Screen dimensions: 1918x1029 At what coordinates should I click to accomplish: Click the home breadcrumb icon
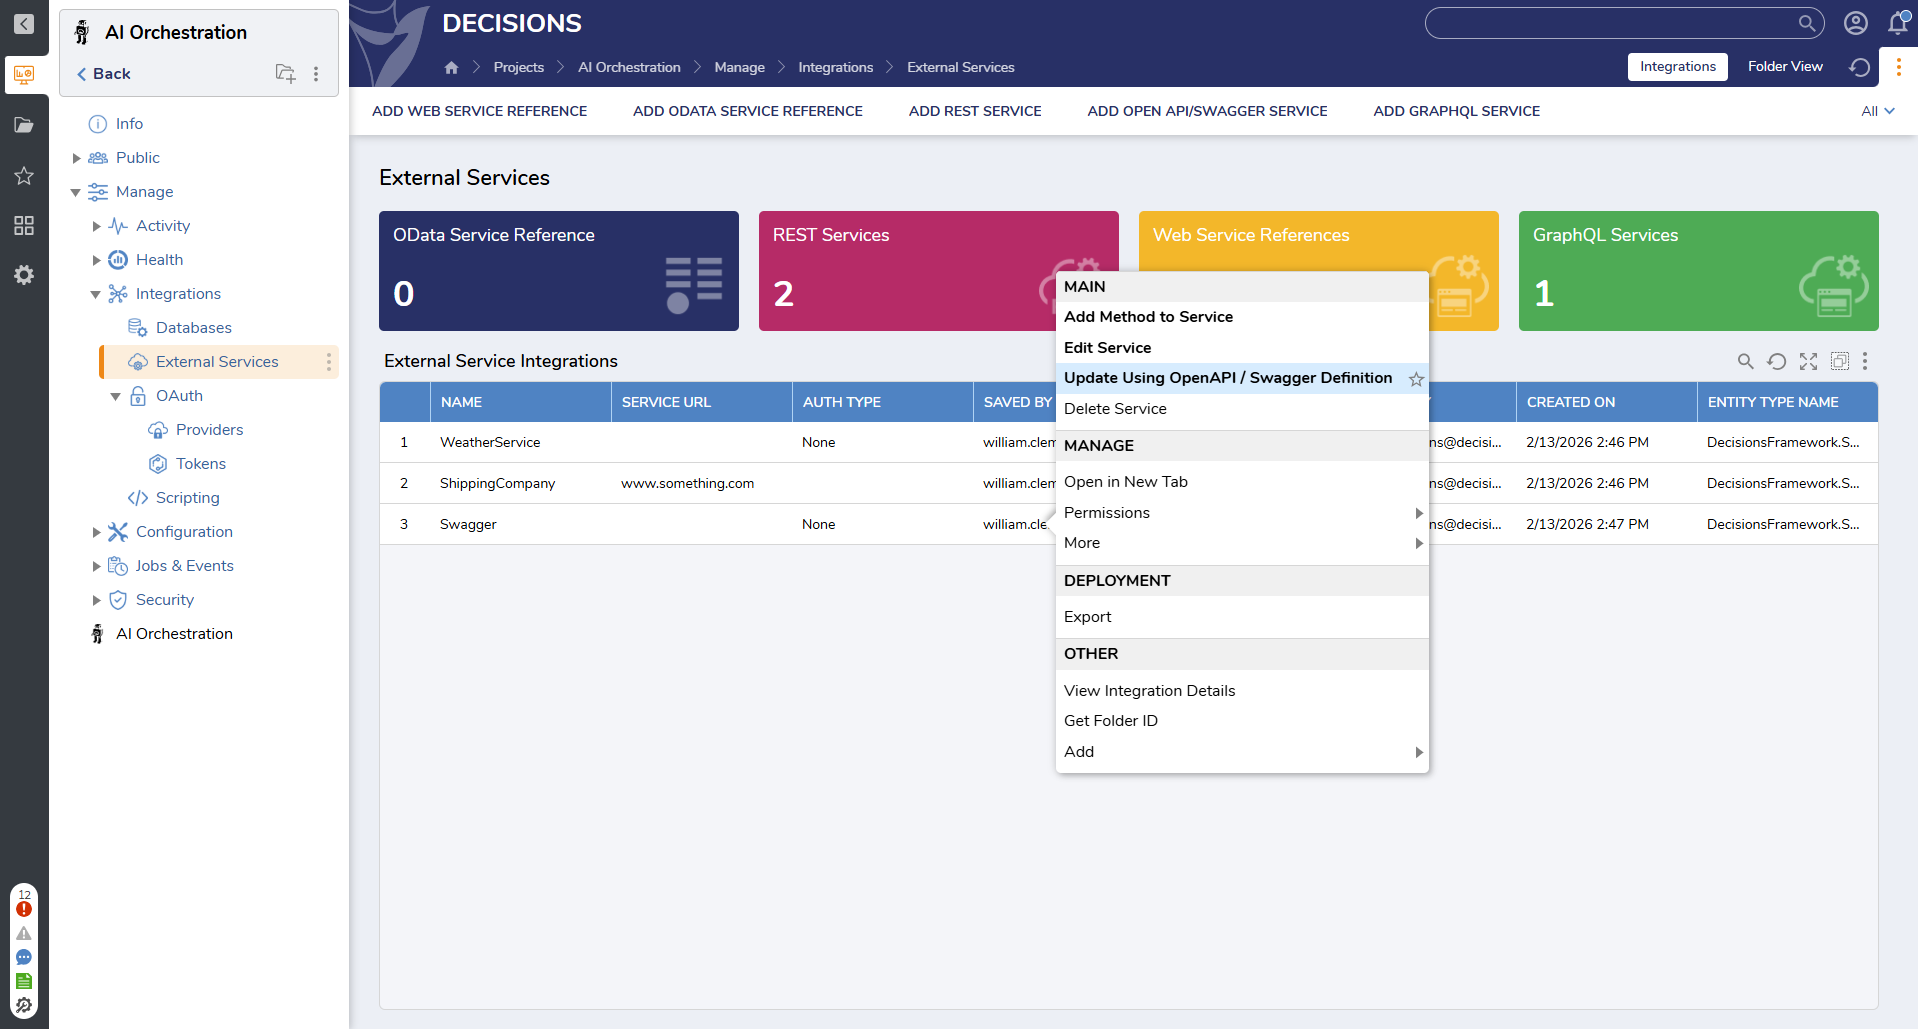tap(451, 67)
